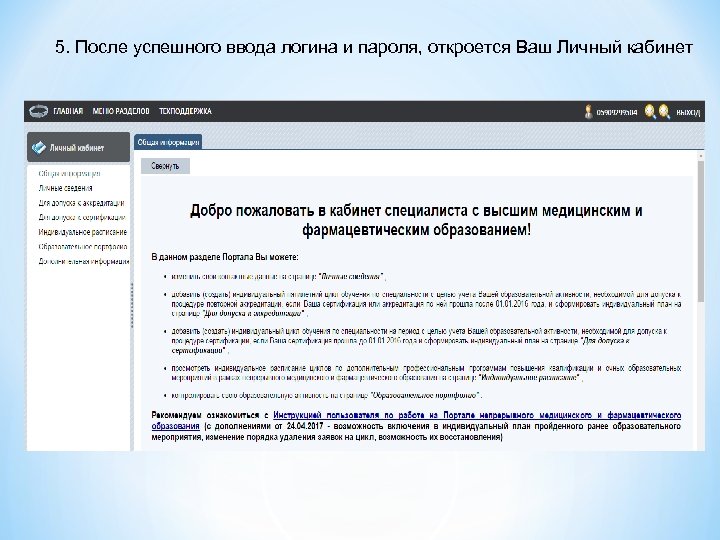Open the Инструкцией пользователя portal link
Viewport: 720px width, 540px height.
(416, 420)
